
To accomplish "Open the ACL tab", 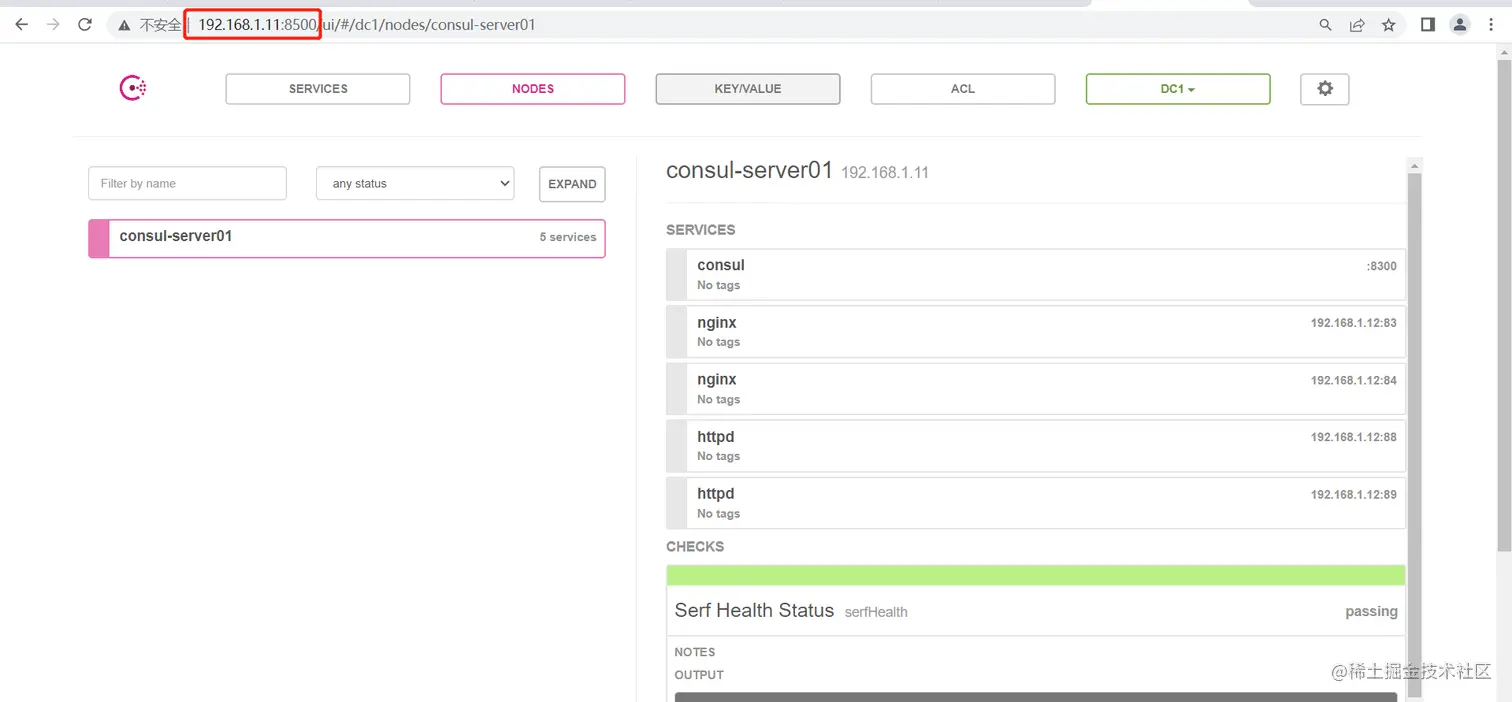I will click(963, 89).
